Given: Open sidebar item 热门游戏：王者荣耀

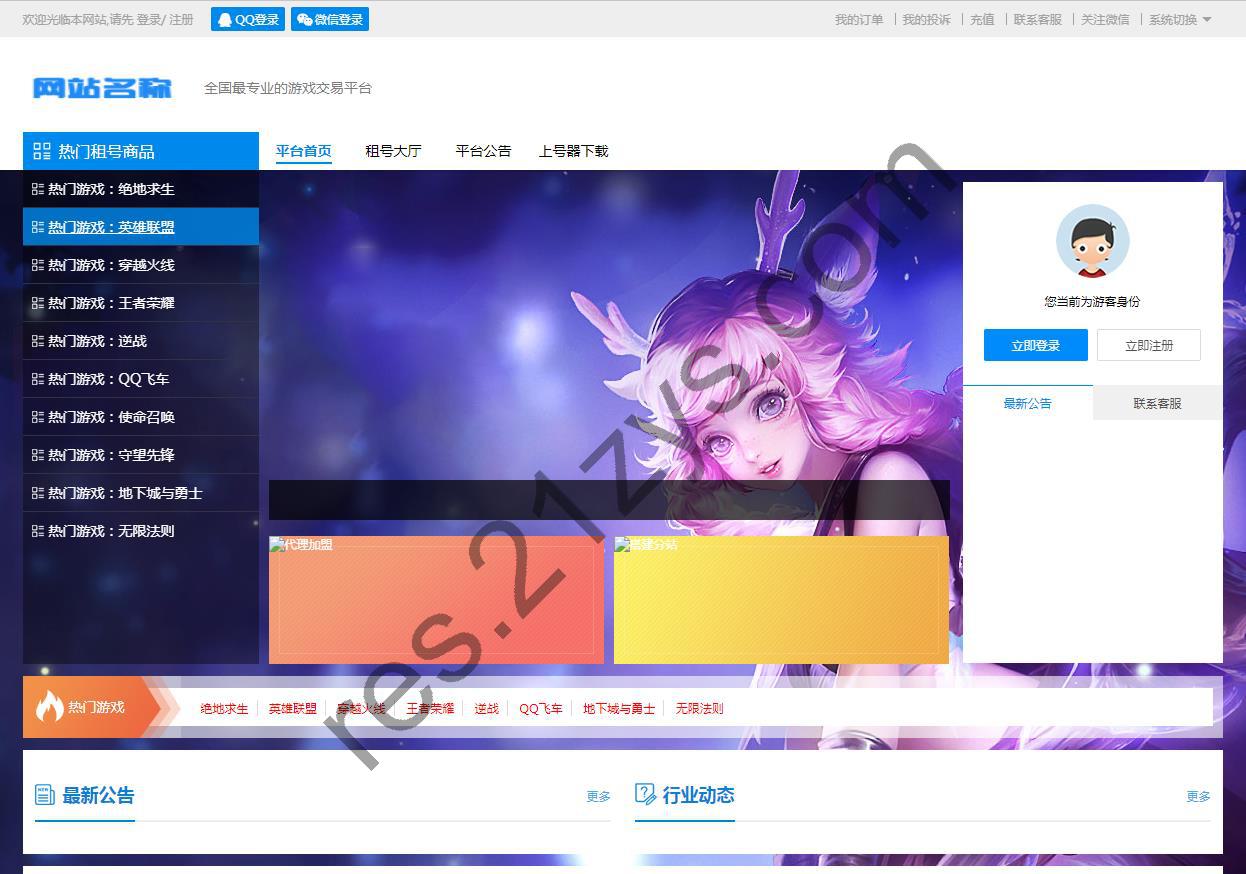Looking at the screenshot, I should (141, 303).
